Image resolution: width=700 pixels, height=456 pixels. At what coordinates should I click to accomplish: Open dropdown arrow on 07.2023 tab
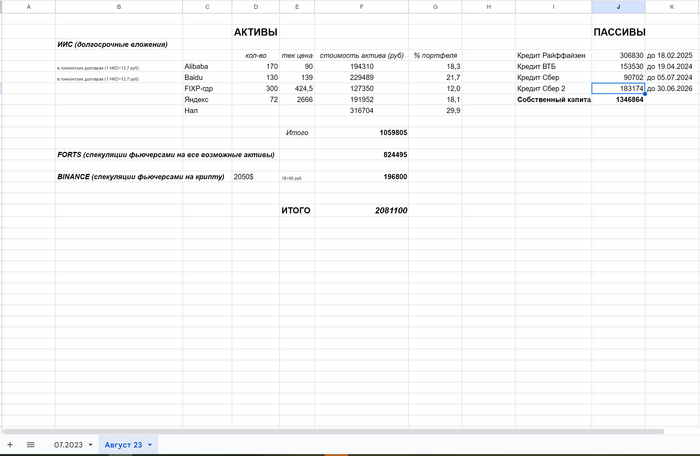[x=91, y=445]
